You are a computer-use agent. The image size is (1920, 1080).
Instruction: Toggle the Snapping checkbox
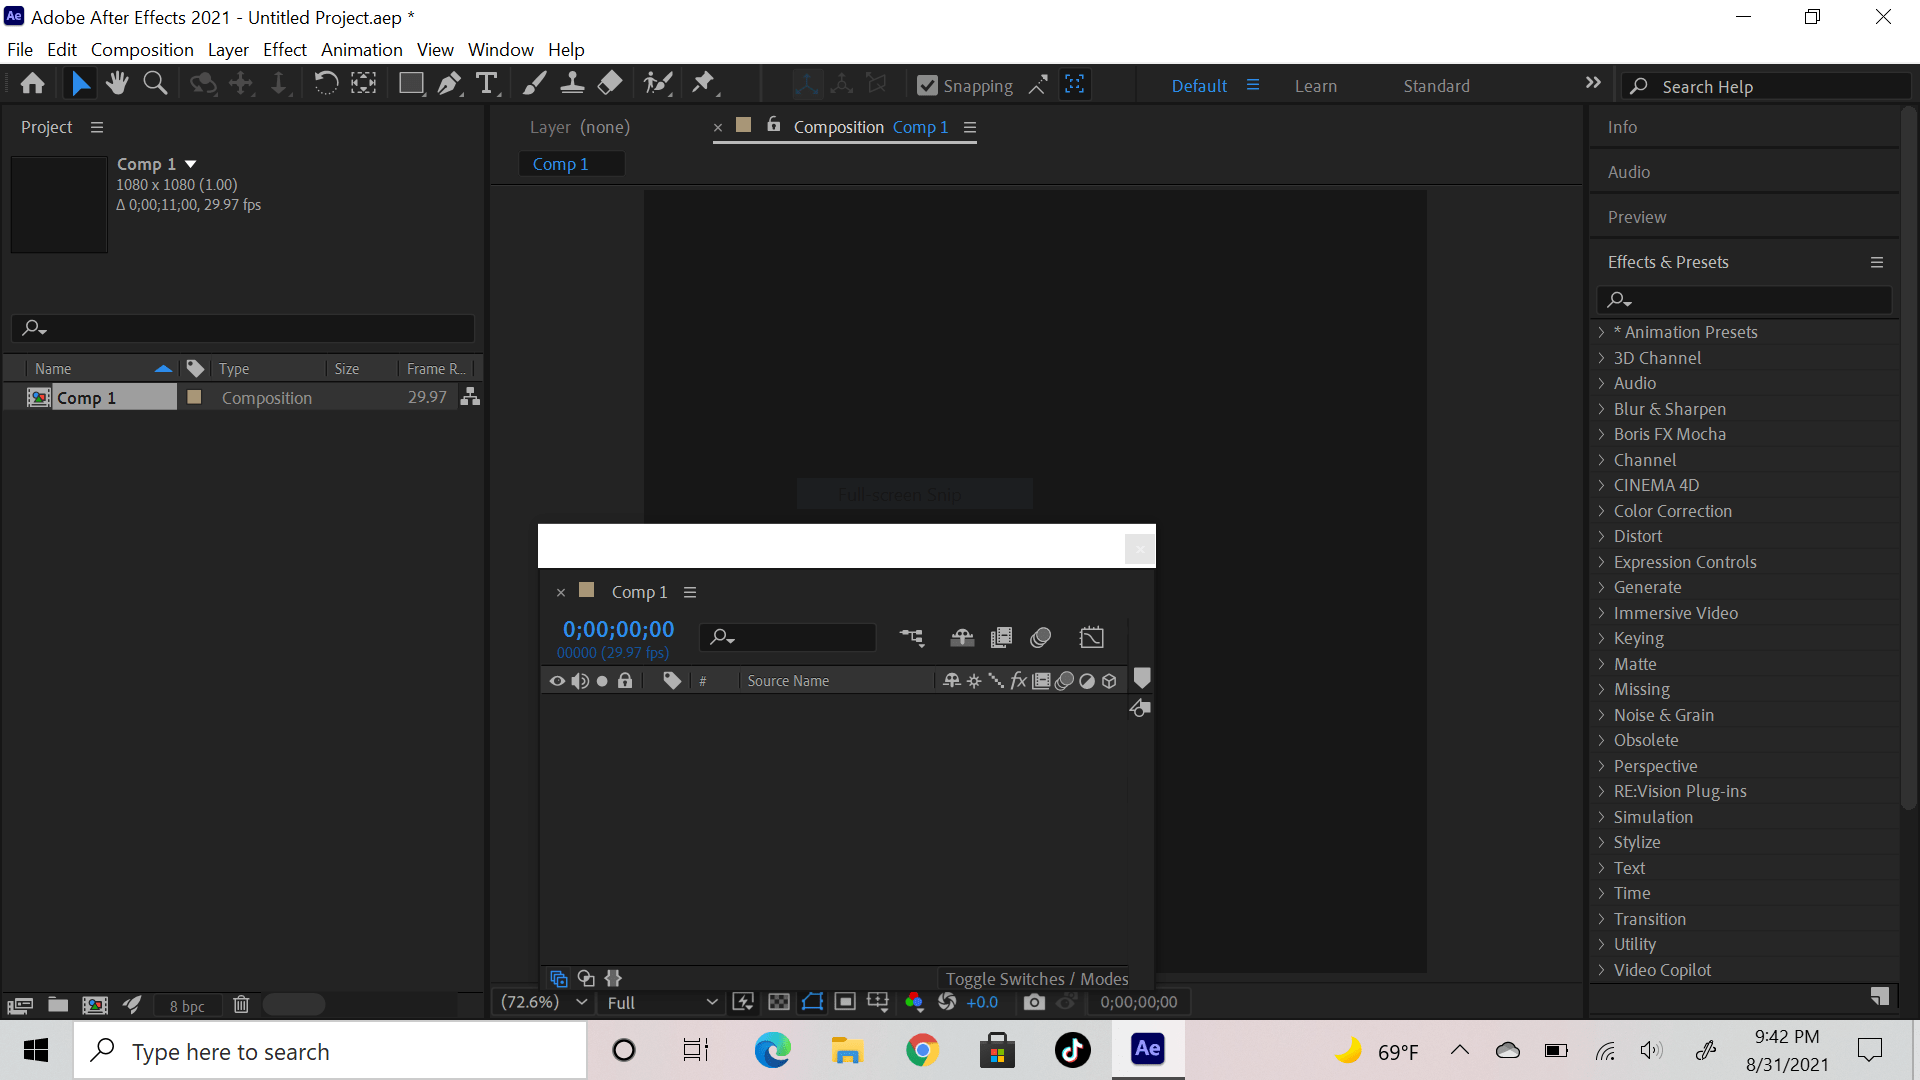pyautogui.click(x=927, y=85)
